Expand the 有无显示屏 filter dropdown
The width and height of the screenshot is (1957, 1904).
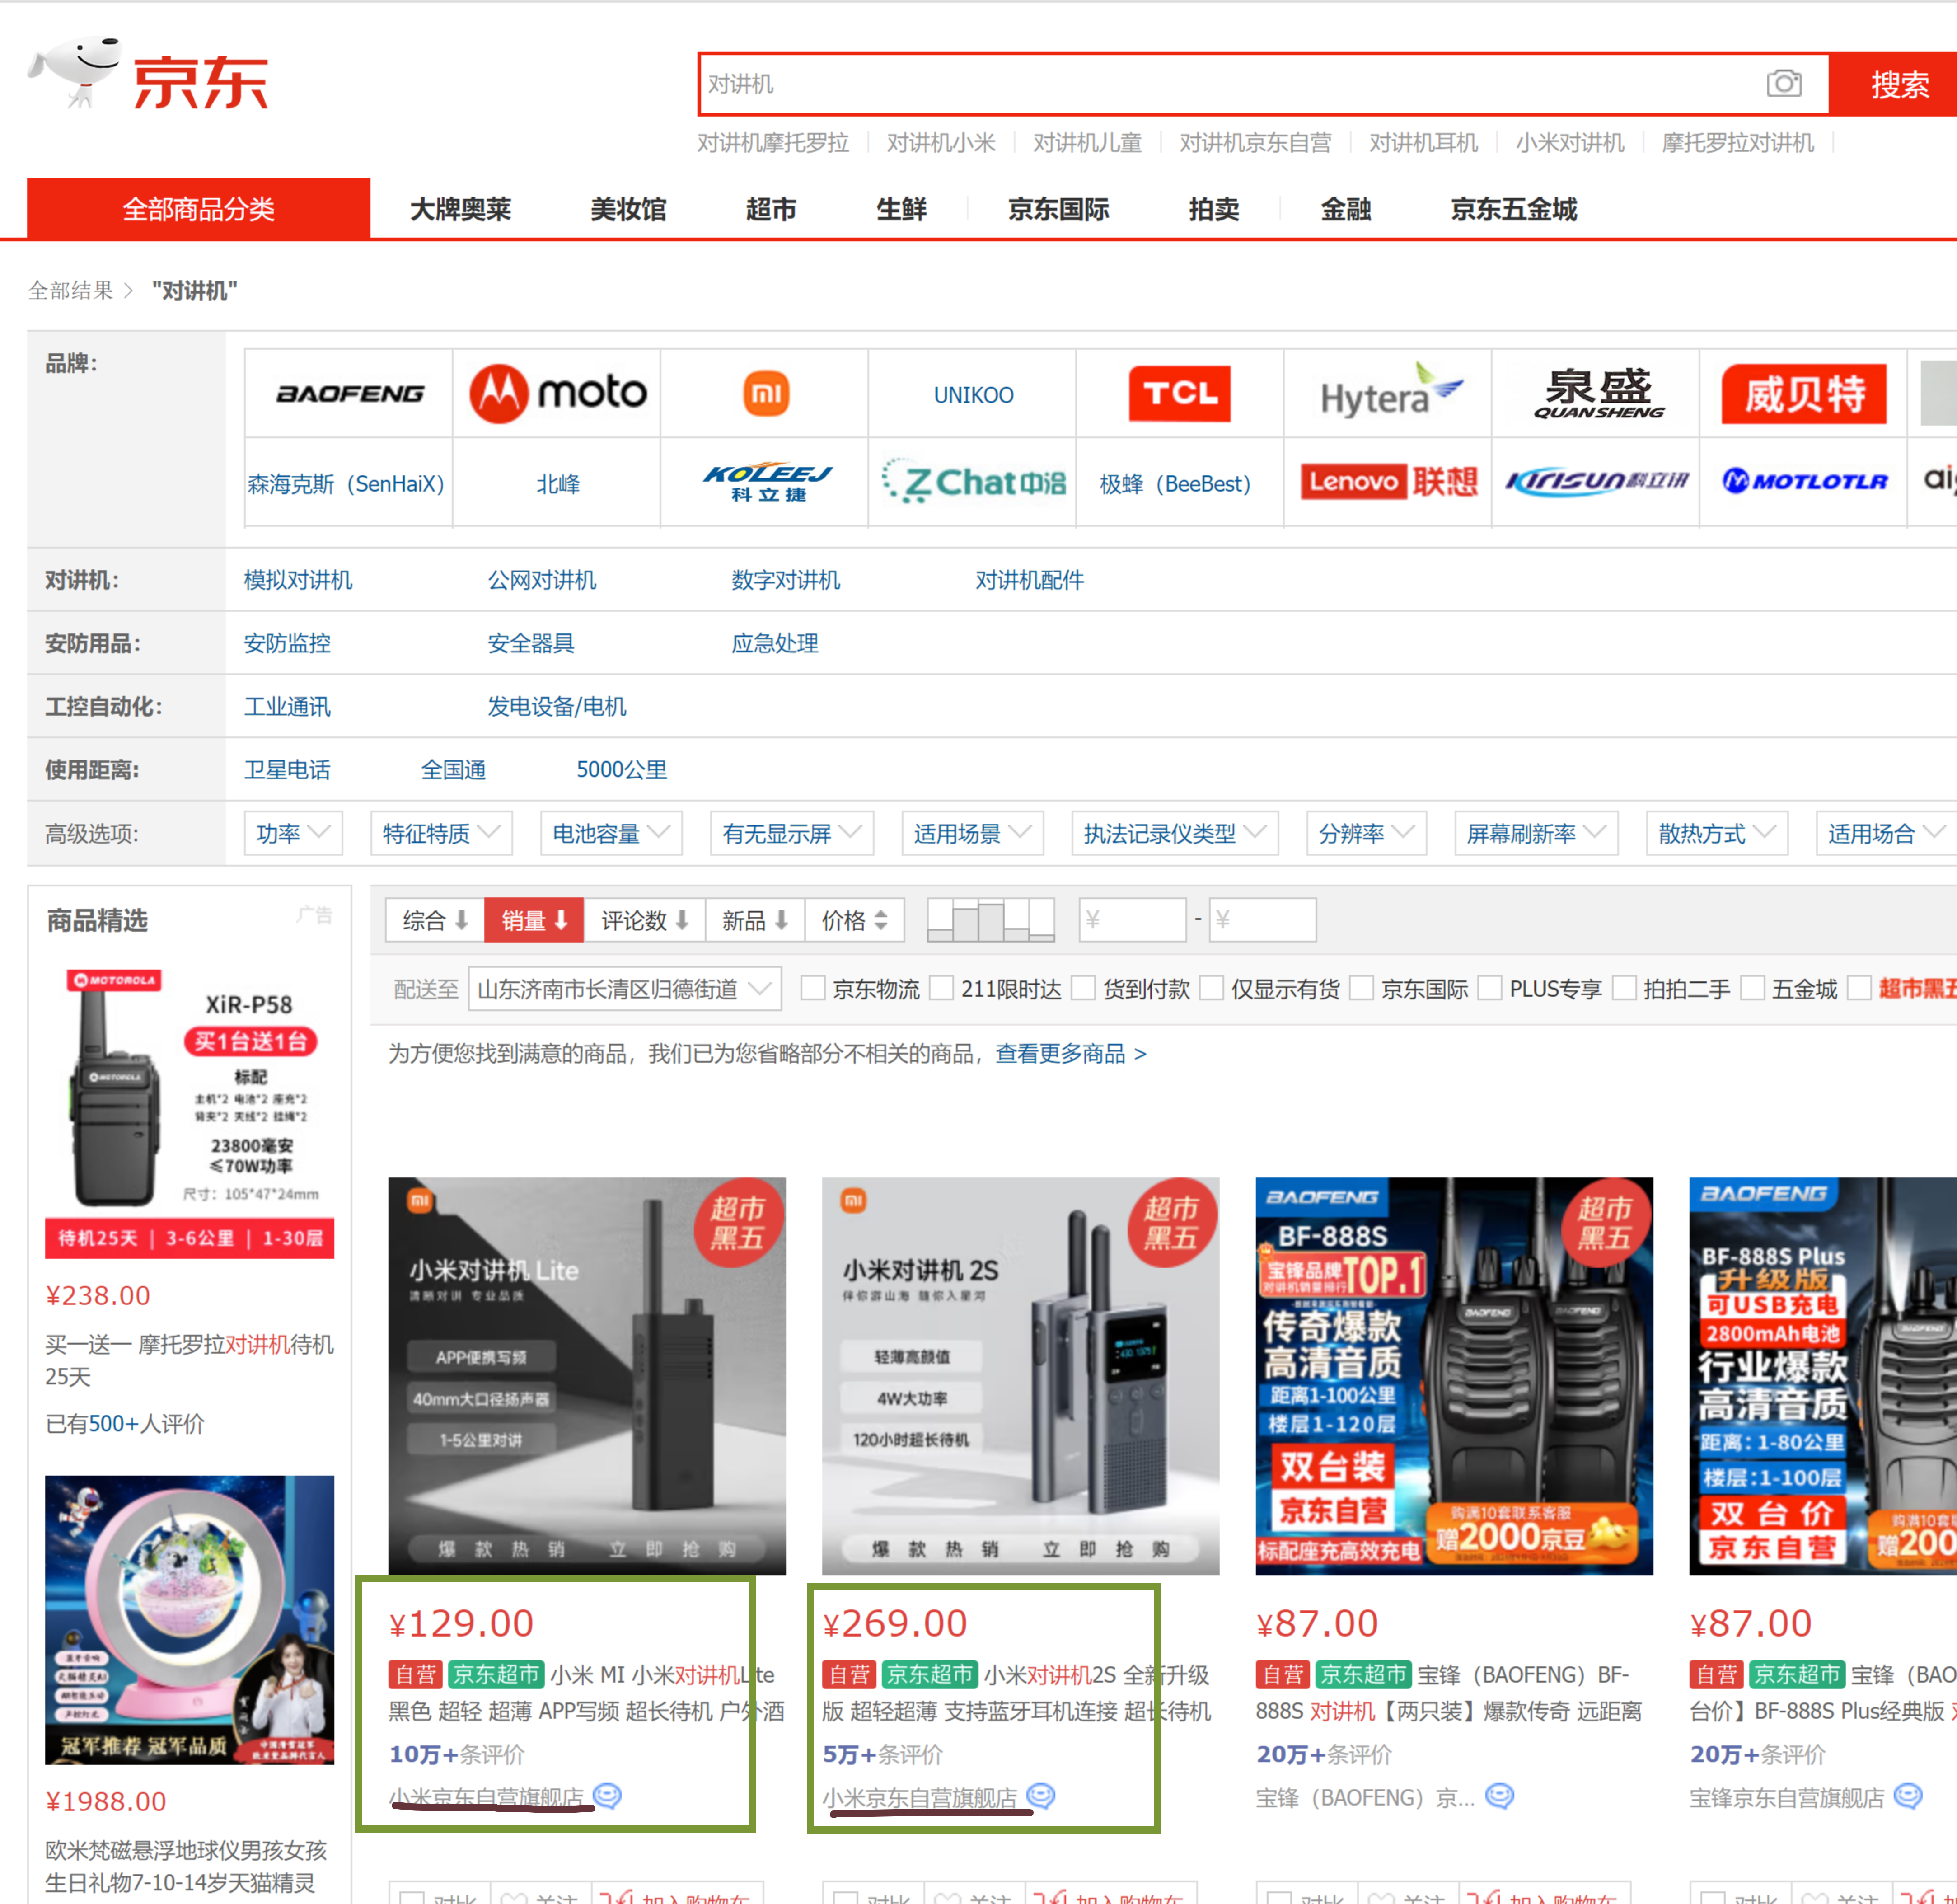pyautogui.click(x=792, y=833)
